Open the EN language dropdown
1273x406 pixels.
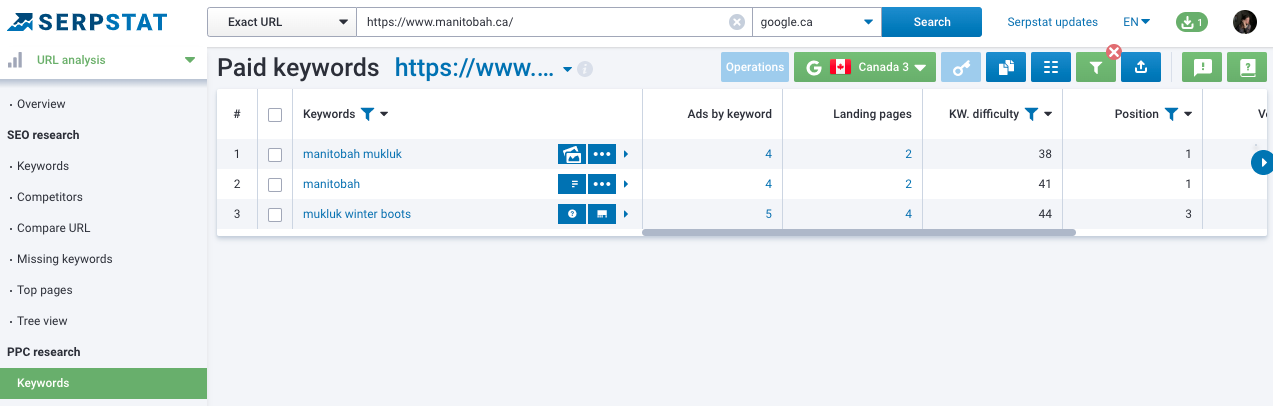pyautogui.click(x=1136, y=22)
